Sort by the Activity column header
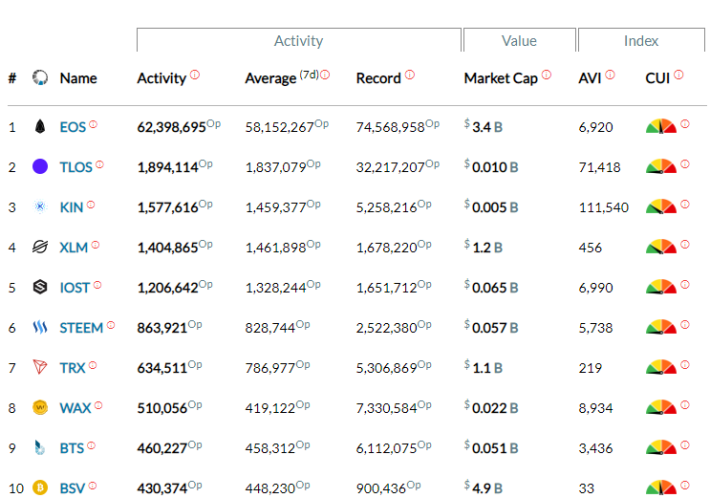Viewport: 710px width, 498px height. pos(162,78)
